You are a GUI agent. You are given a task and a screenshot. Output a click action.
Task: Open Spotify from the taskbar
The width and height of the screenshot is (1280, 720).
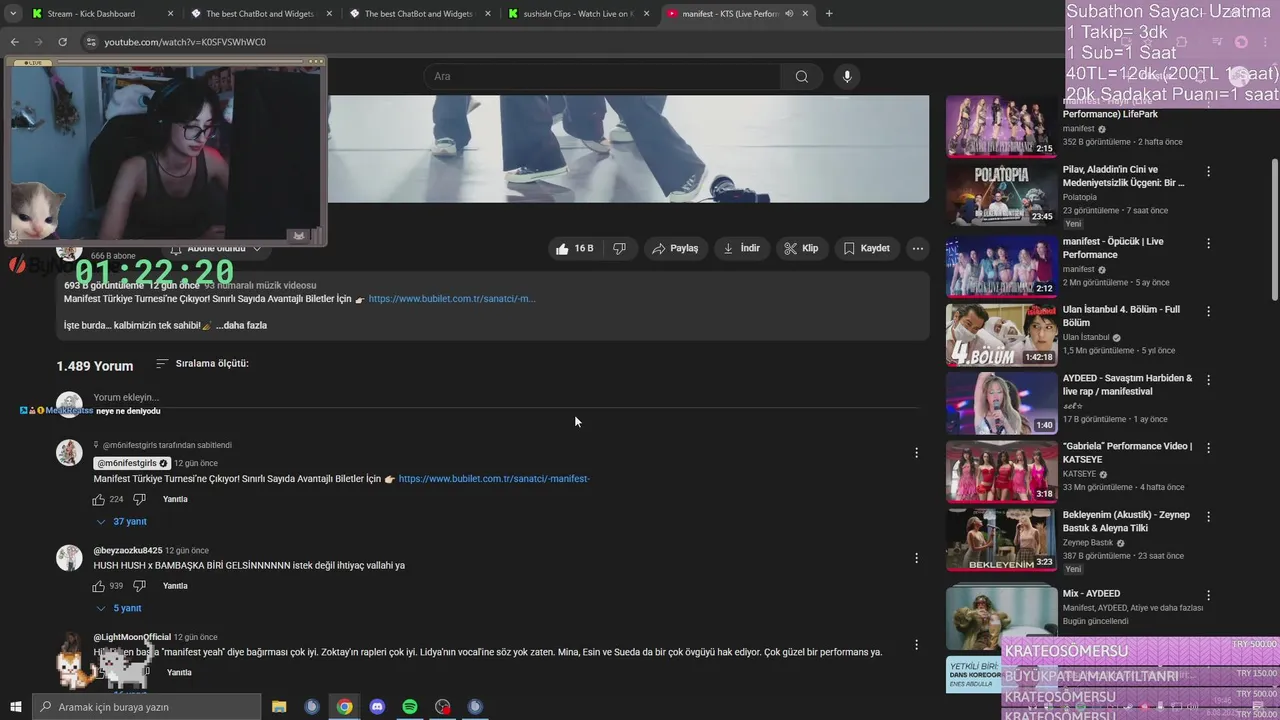[410, 707]
